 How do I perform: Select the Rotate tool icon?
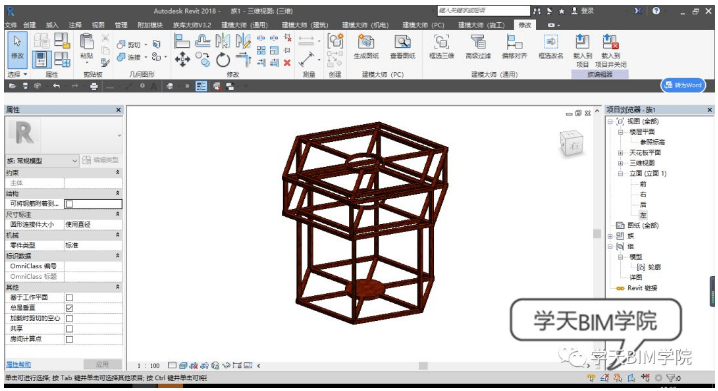coord(223,60)
